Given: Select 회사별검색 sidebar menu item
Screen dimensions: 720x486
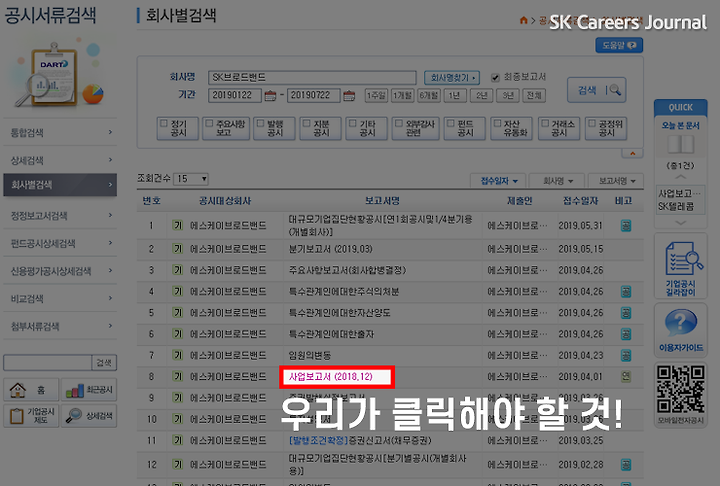Looking at the screenshot, I should pos(60,185).
